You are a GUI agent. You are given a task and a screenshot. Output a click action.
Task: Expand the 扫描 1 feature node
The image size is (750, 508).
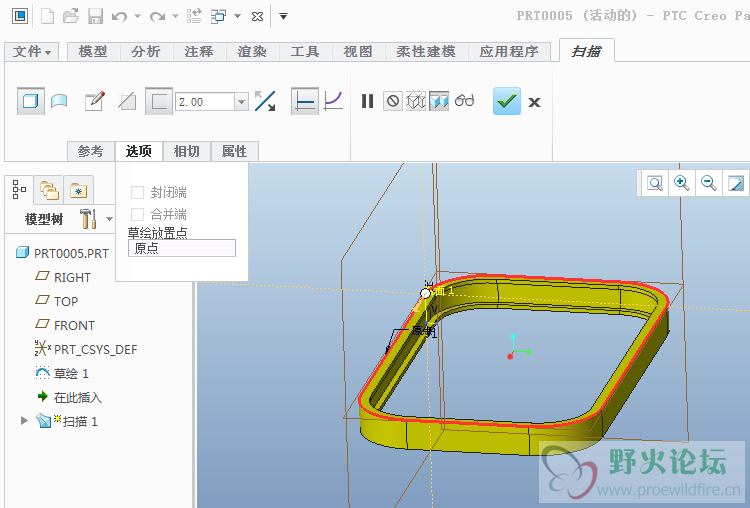pos(24,421)
